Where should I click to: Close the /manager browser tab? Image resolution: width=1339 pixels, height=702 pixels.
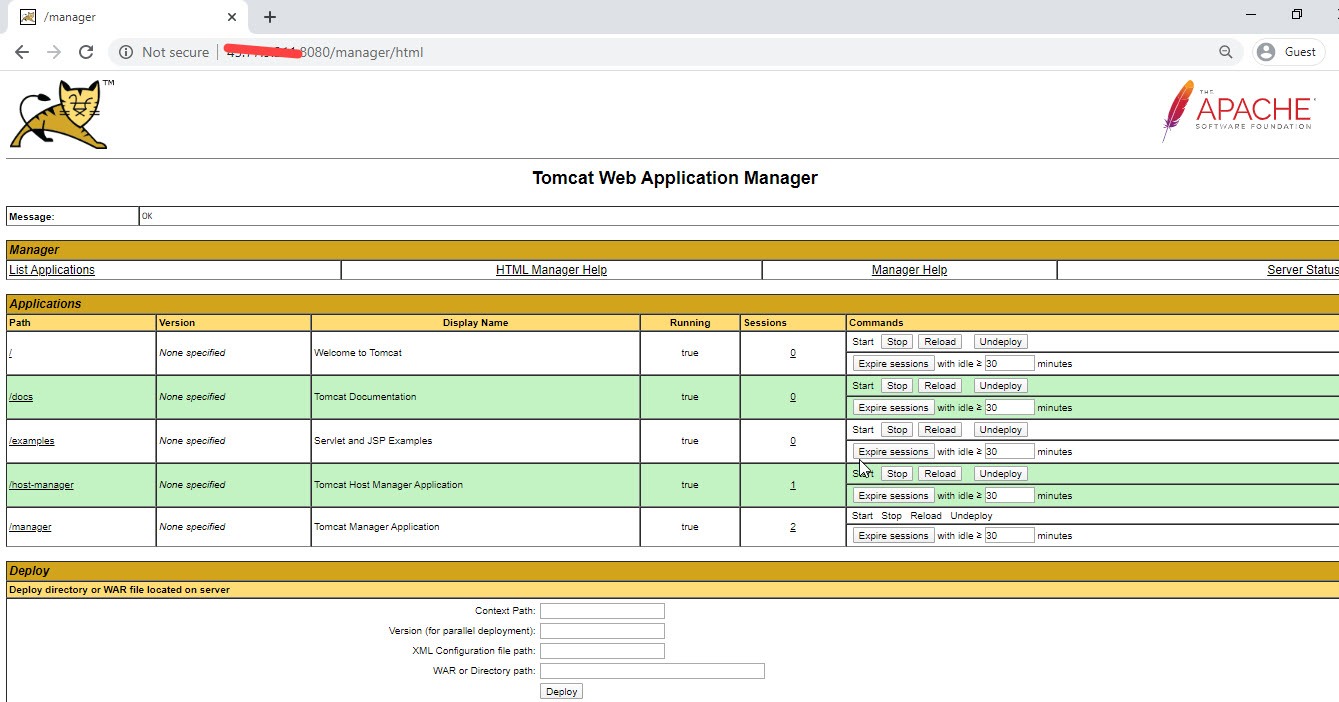232,17
